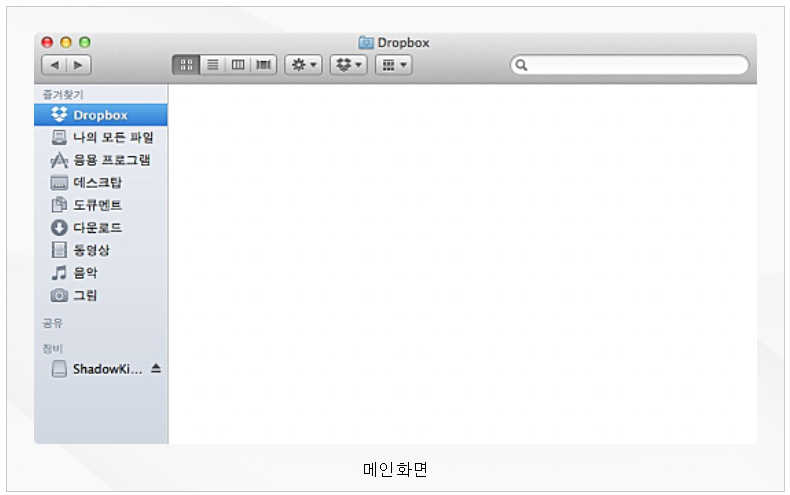Screen dimensions: 790x495
Task: Click the music note icon
Action: pos(59,272)
